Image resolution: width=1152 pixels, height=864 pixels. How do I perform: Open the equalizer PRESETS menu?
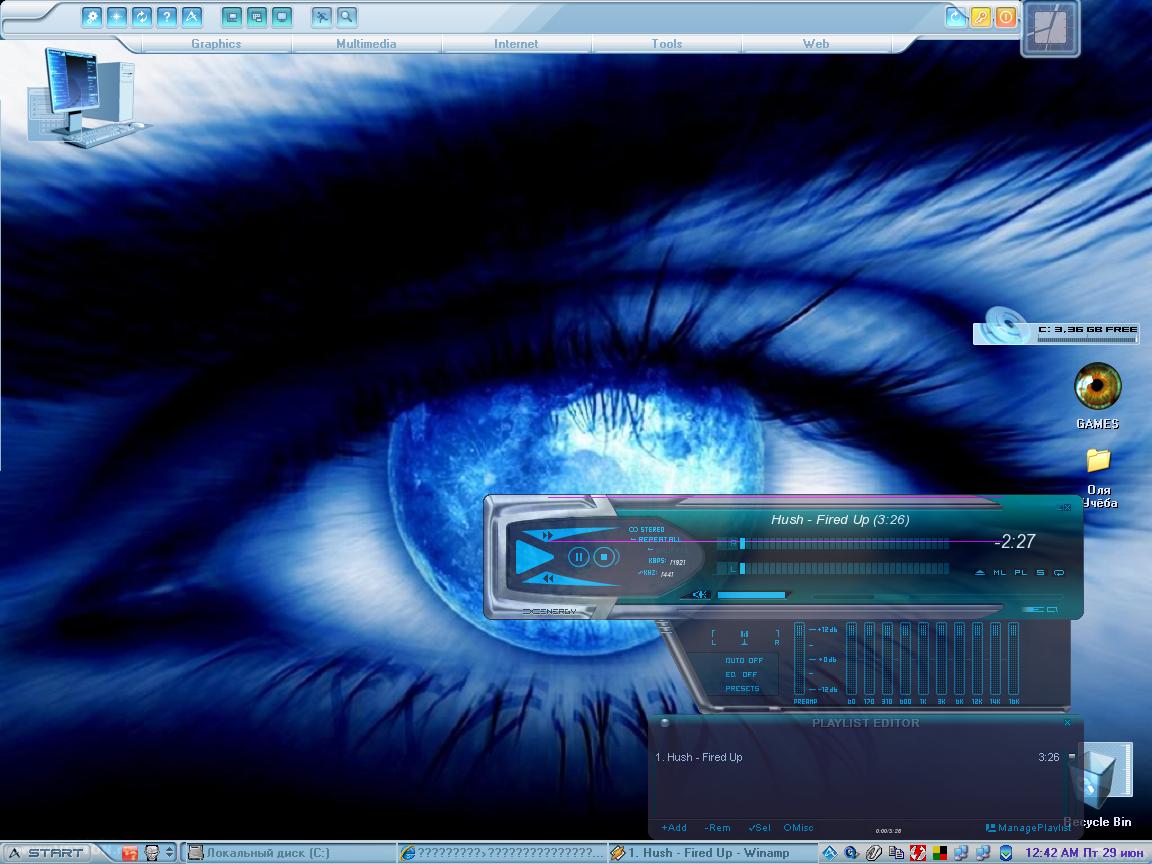pyautogui.click(x=743, y=689)
